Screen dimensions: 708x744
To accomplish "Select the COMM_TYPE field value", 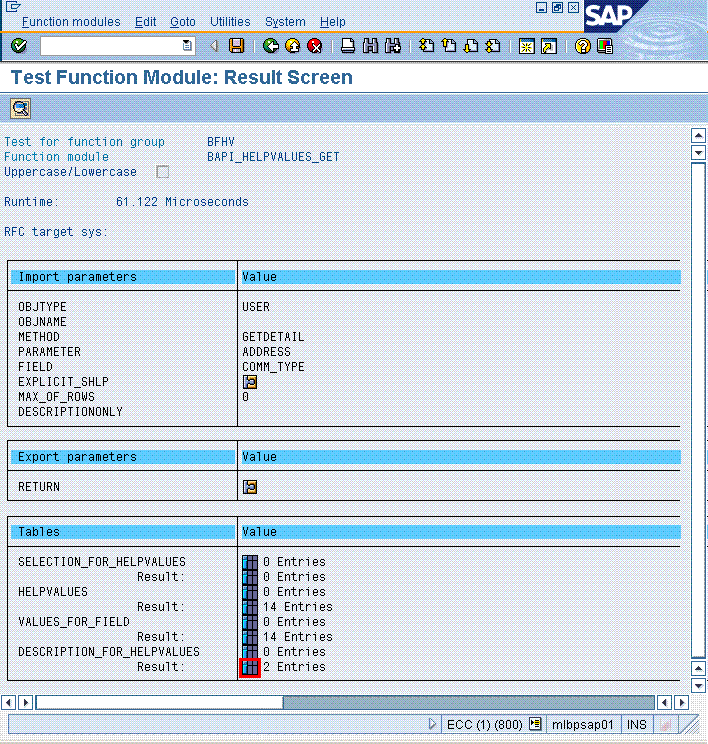I will click(x=273, y=367).
